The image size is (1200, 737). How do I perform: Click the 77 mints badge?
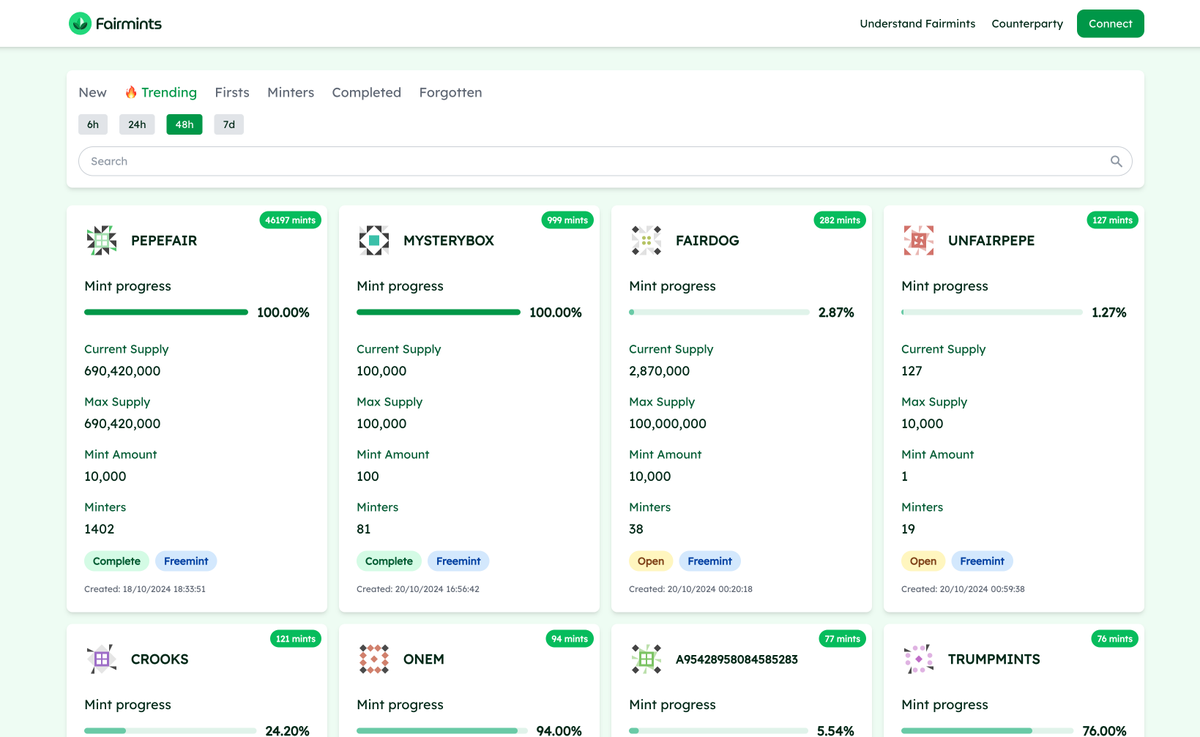tap(842, 639)
